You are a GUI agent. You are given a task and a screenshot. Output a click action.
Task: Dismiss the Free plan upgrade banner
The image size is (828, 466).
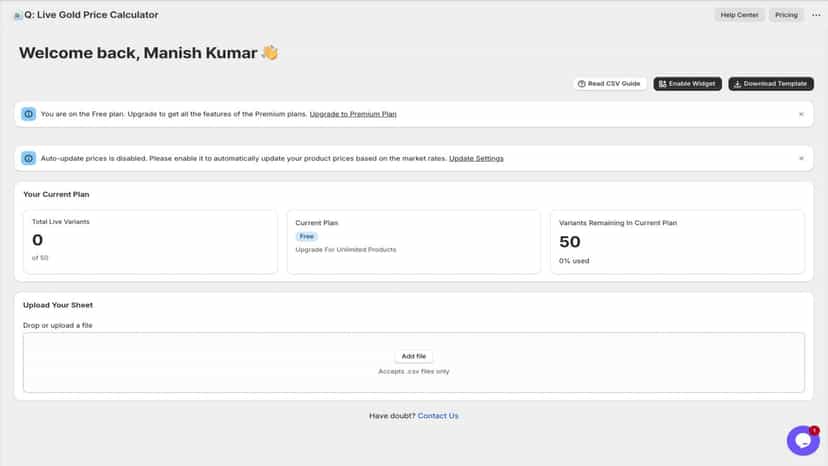click(801, 114)
